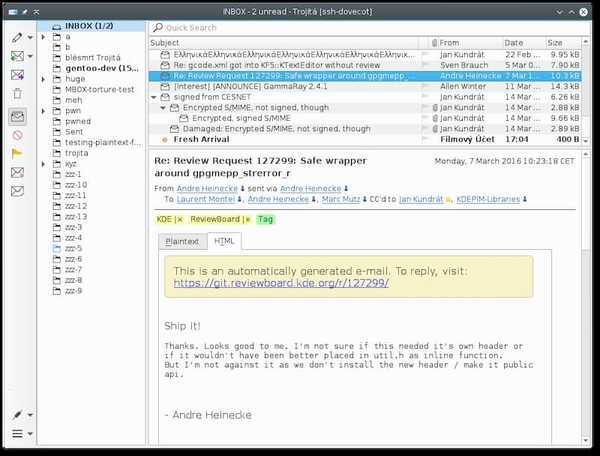The width and height of the screenshot is (600, 456).
Task: Click envelope icon of 'Damaged: Encrypted S/MIME' message
Action: 174,129
